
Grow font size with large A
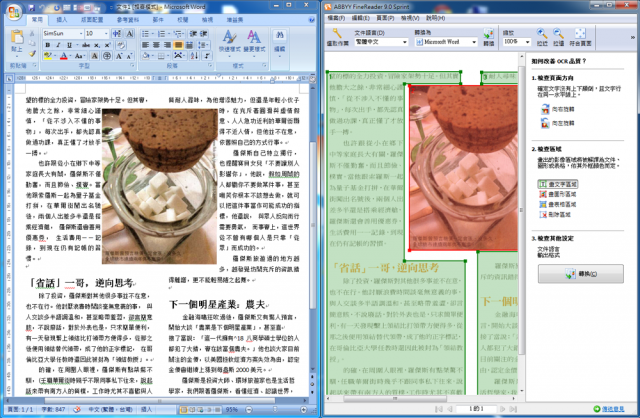point(119,56)
